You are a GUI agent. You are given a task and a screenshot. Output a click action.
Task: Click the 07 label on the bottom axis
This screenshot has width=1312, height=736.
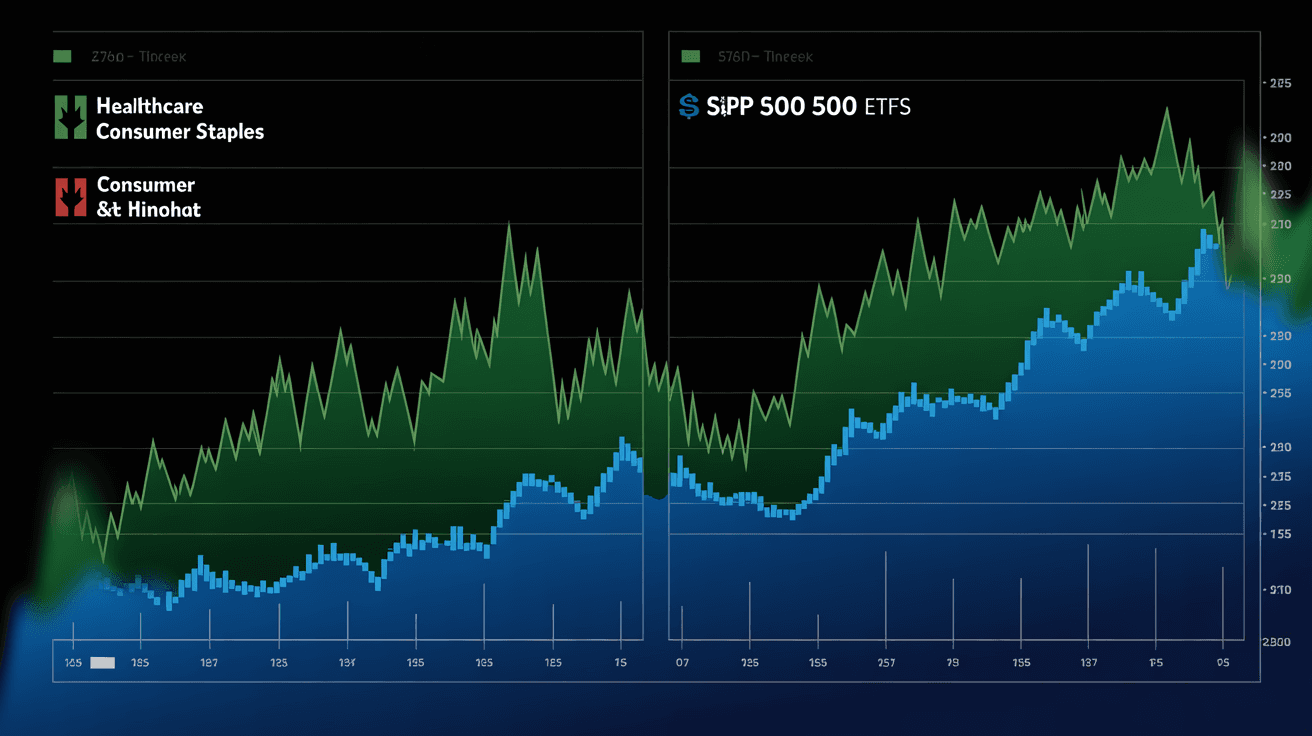(x=683, y=663)
